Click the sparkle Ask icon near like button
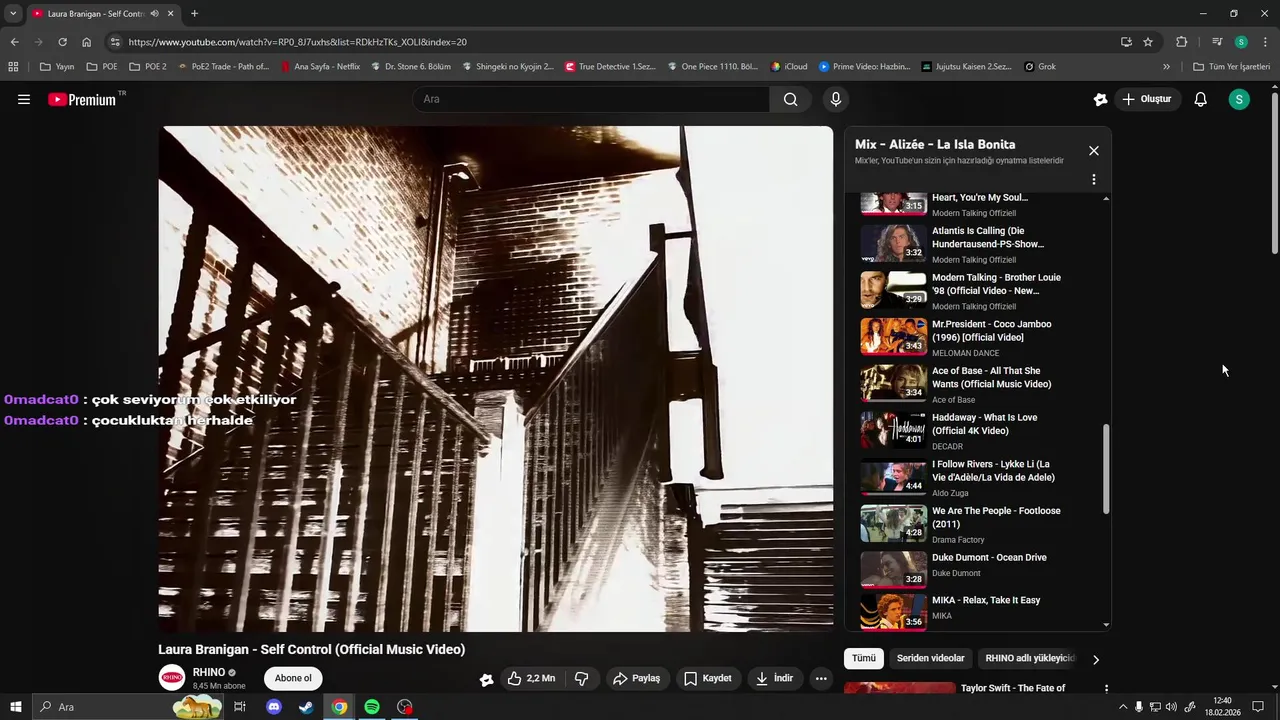The height and width of the screenshot is (720, 1280). 486,679
